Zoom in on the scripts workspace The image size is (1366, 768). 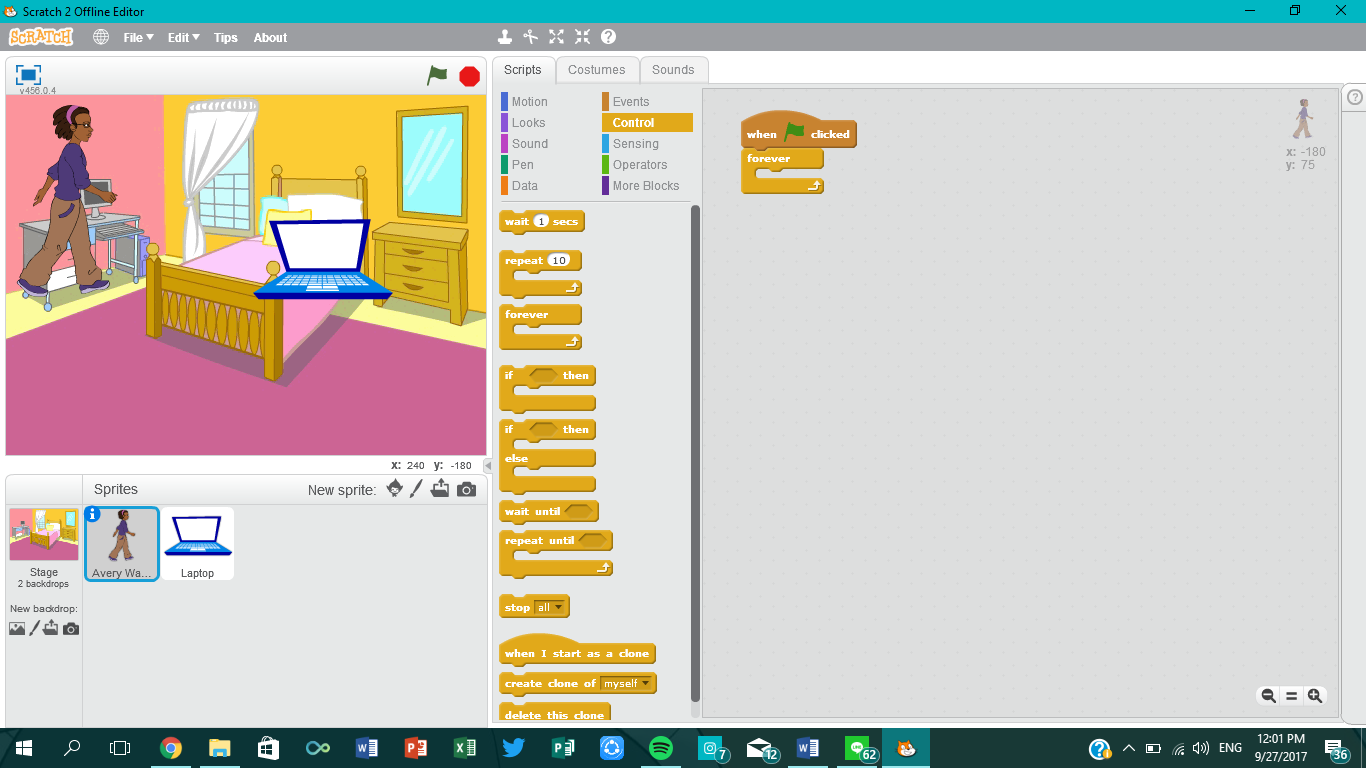pyautogui.click(x=1315, y=695)
